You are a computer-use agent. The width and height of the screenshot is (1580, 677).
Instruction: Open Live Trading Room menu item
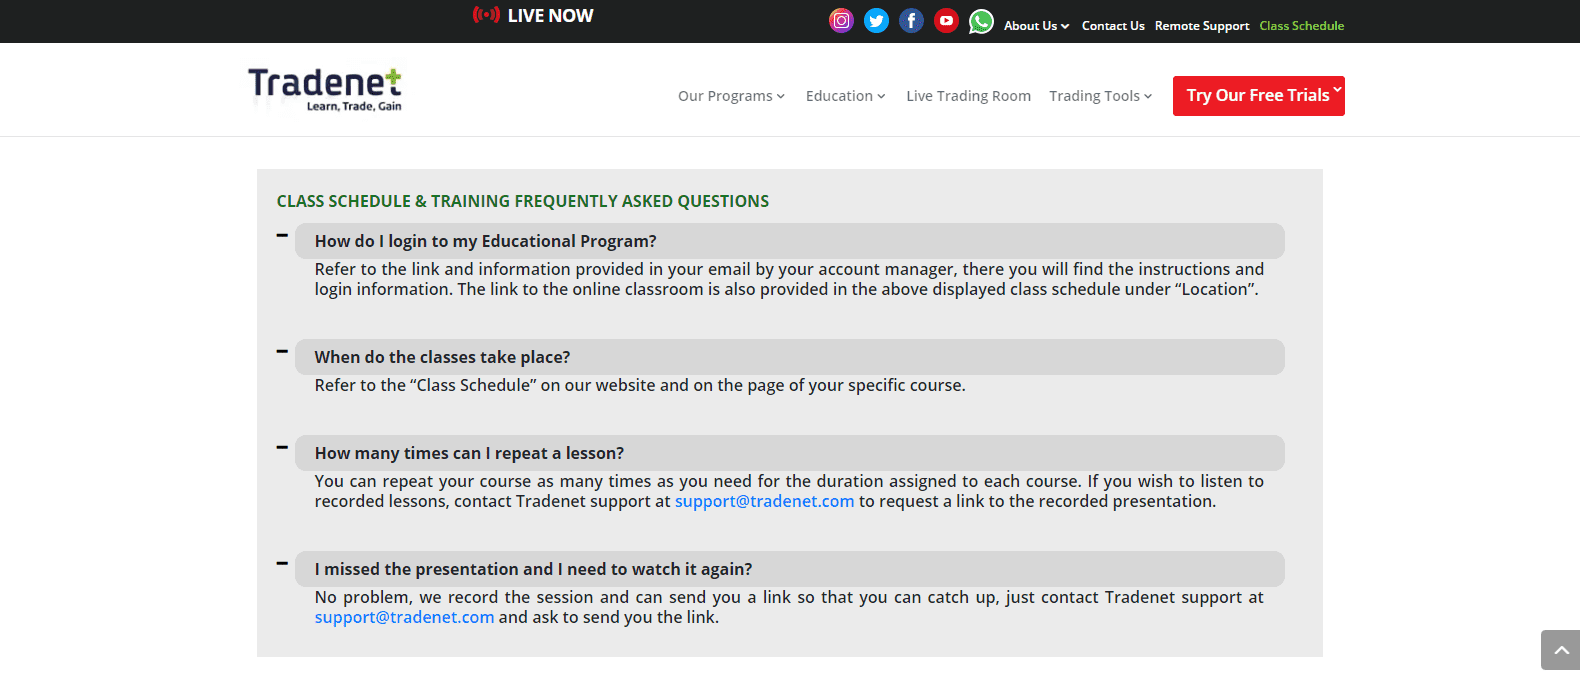968,96
